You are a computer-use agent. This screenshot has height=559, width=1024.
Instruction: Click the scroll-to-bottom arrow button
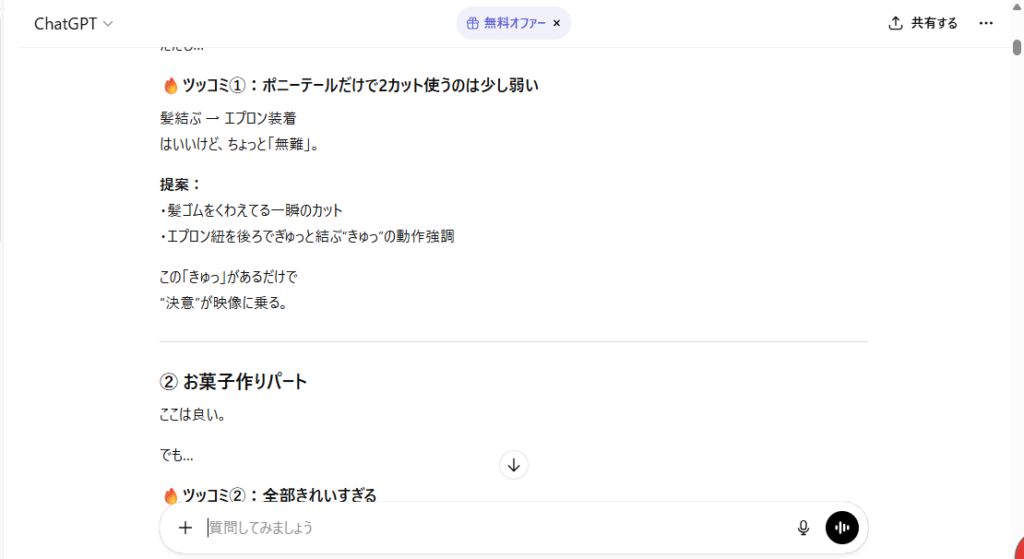(513, 464)
